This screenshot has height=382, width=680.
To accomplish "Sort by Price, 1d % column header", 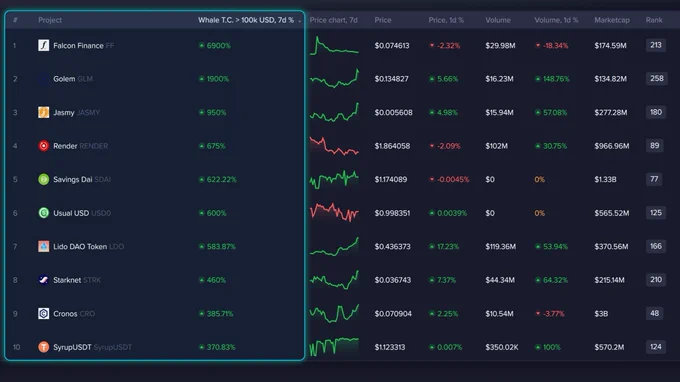I will click(x=446, y=20).
